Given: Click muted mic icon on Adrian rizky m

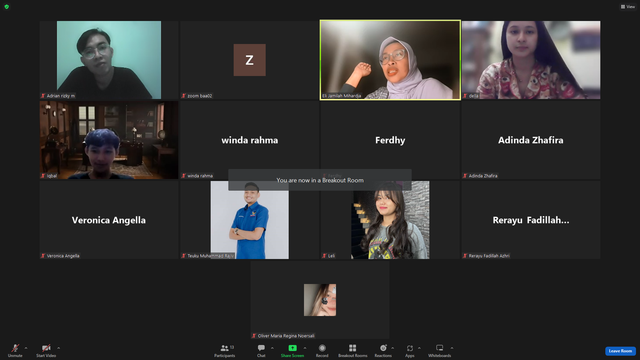Looking at the screenshot, I should pos(43,96).
